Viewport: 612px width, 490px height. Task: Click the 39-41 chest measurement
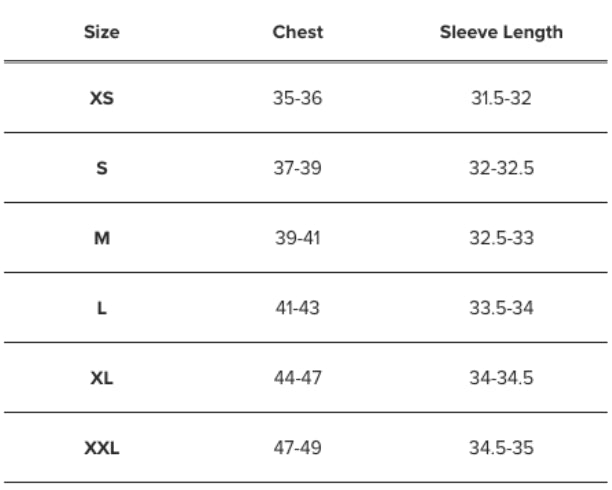click(x=297, y=238)
